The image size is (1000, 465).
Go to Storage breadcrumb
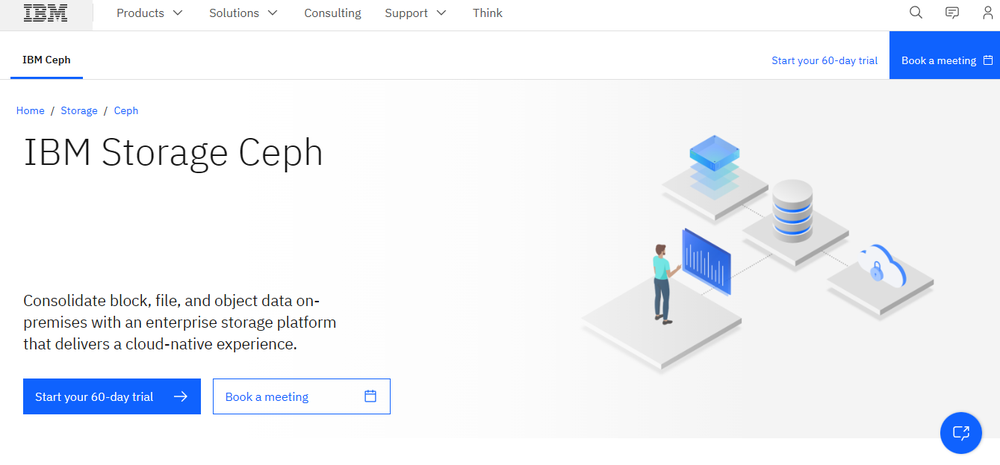[79, 110]
